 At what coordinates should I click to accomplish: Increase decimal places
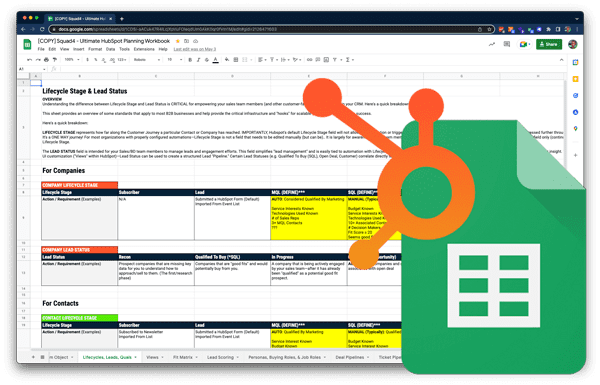coord(112,60)
